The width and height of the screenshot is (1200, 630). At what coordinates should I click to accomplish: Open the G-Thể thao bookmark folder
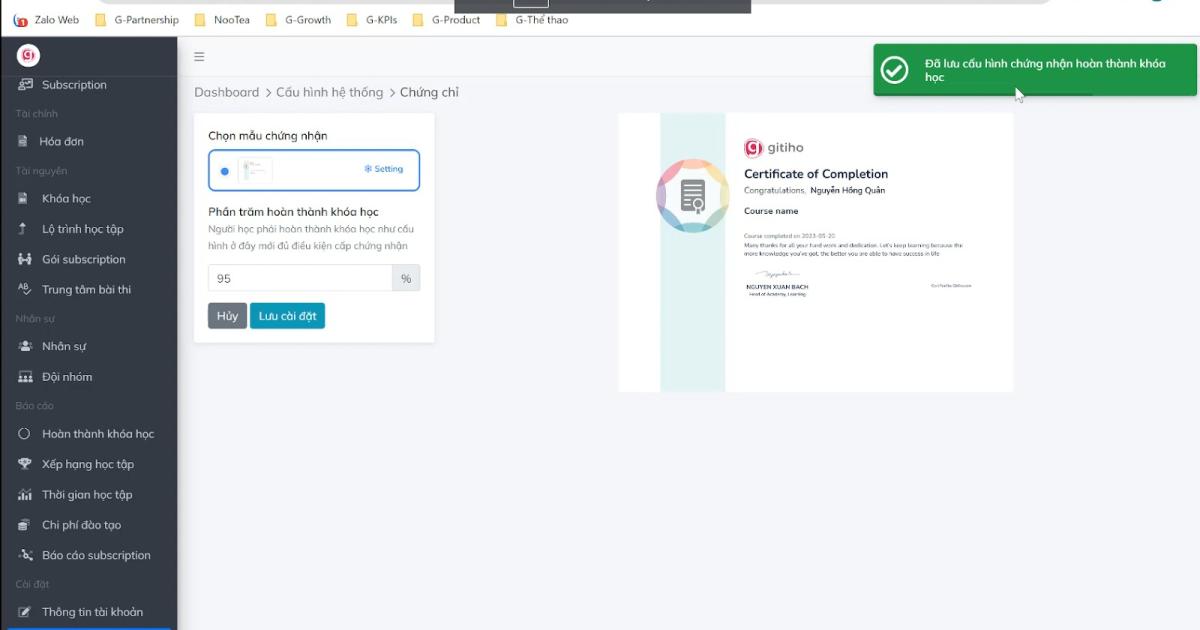pyautogui.click(x=531, y=20)
